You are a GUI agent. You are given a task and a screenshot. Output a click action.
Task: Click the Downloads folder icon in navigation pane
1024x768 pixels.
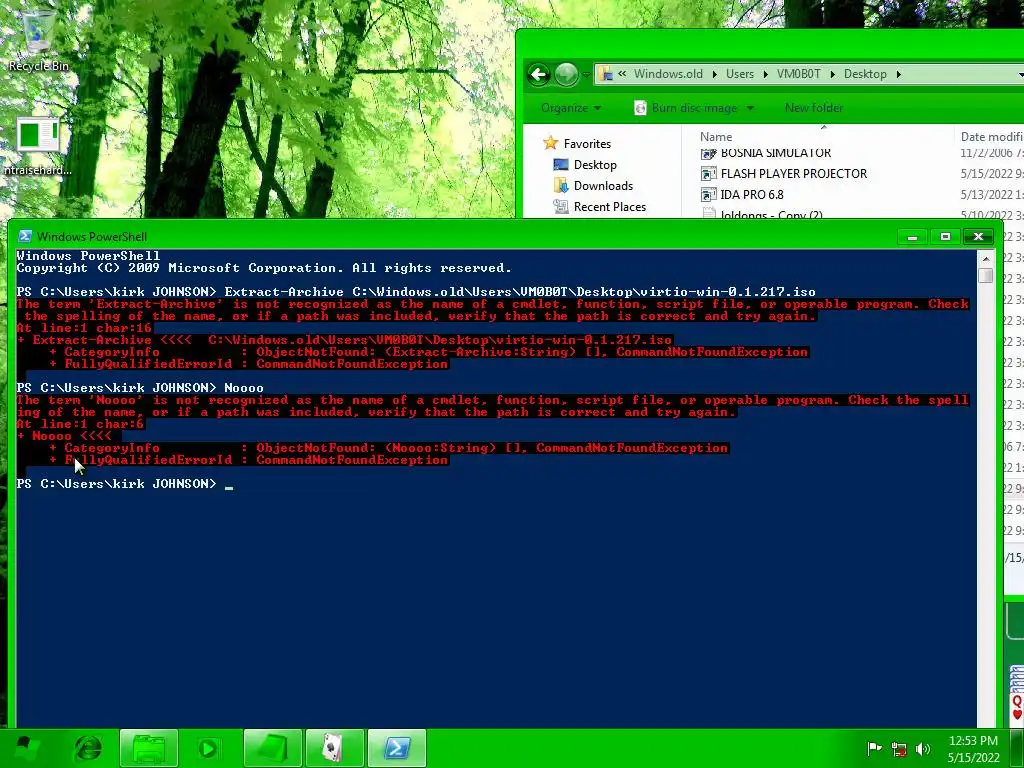point(561,185)
